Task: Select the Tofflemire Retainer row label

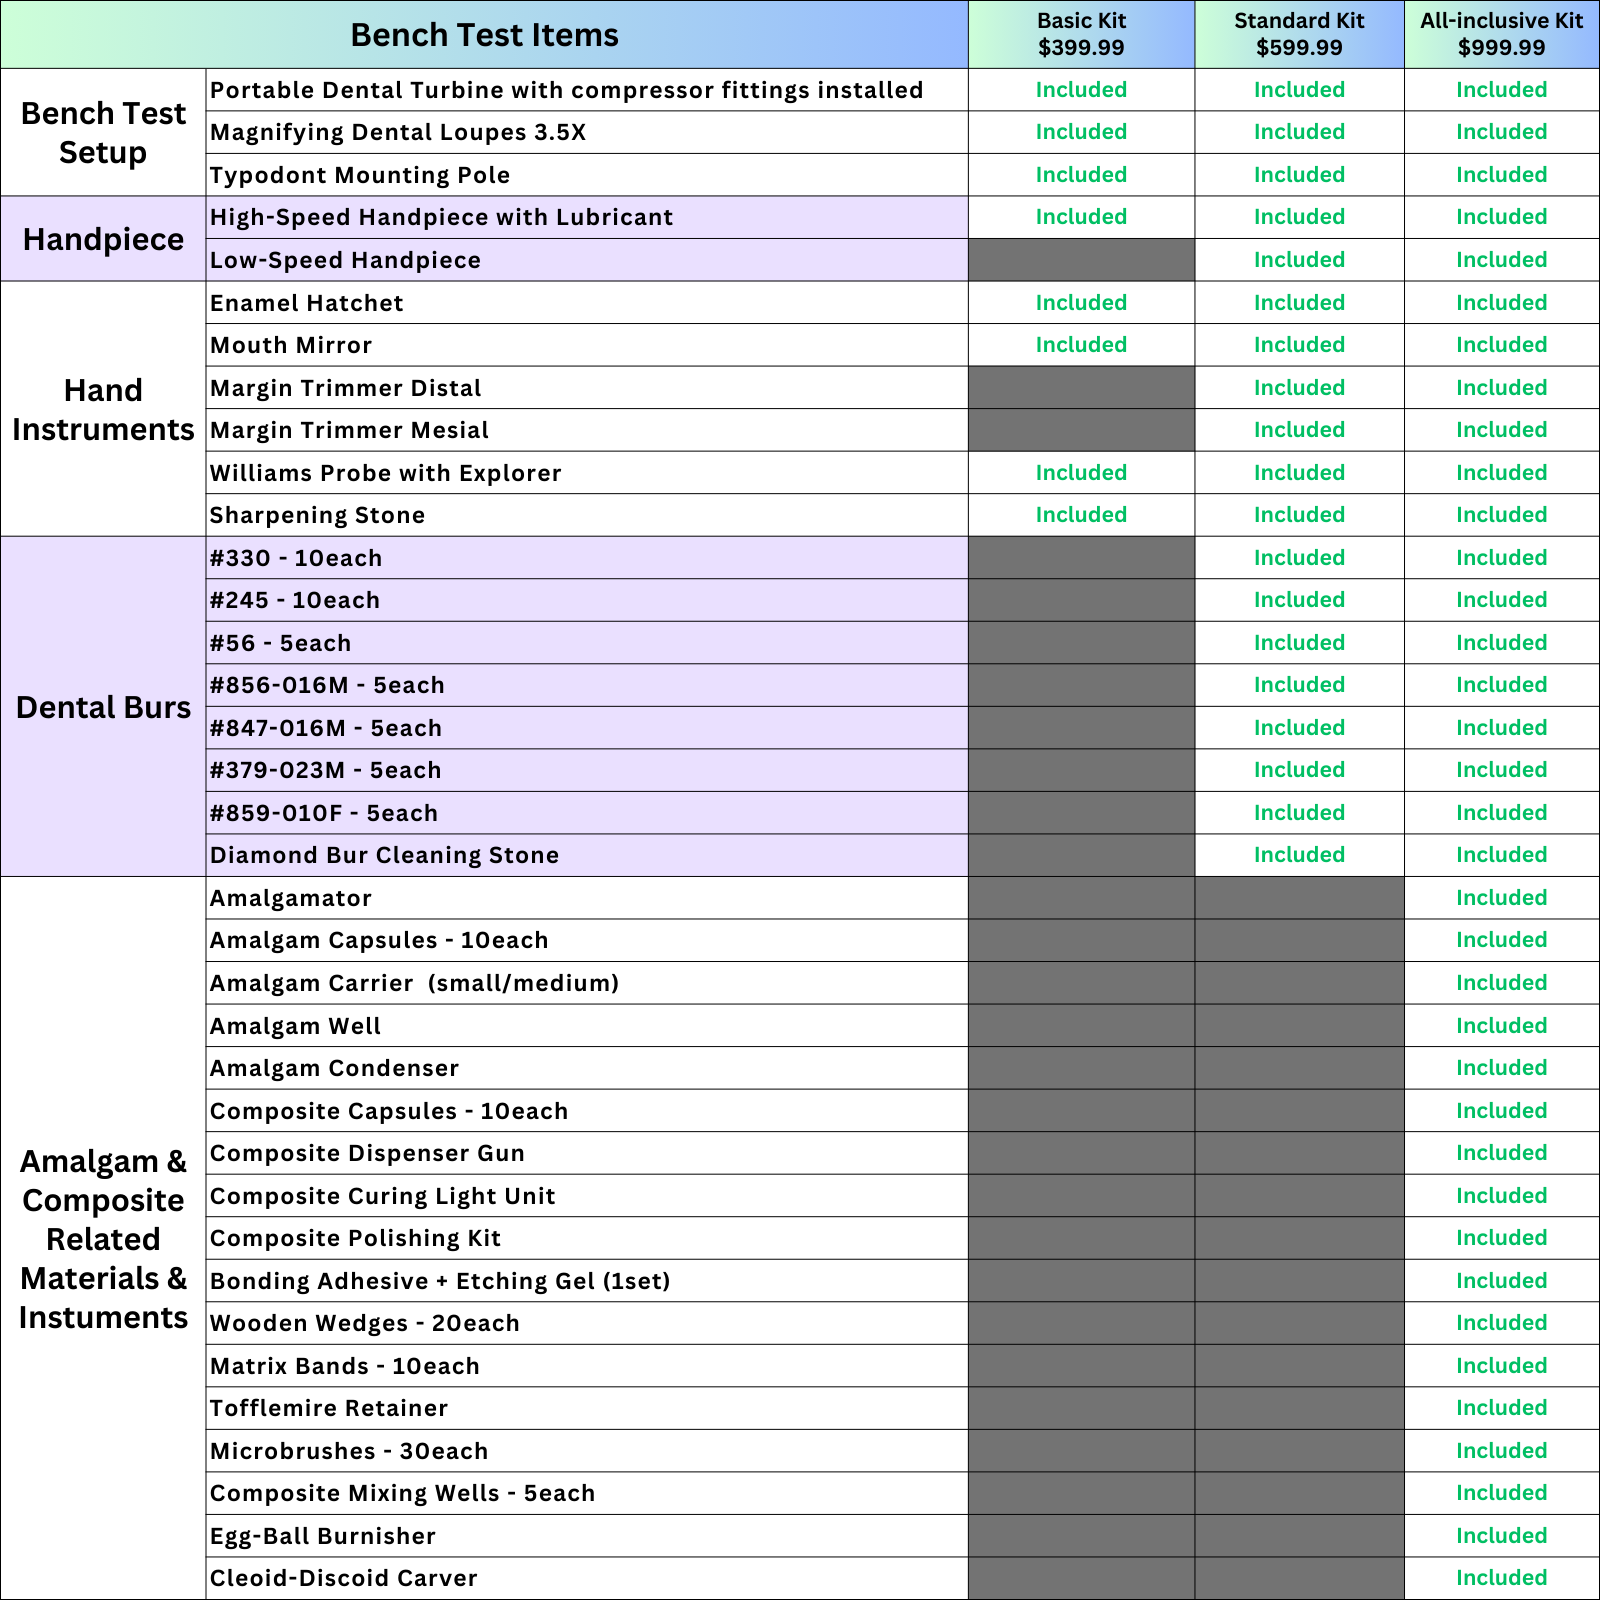Action: [x=329, y=1408]
